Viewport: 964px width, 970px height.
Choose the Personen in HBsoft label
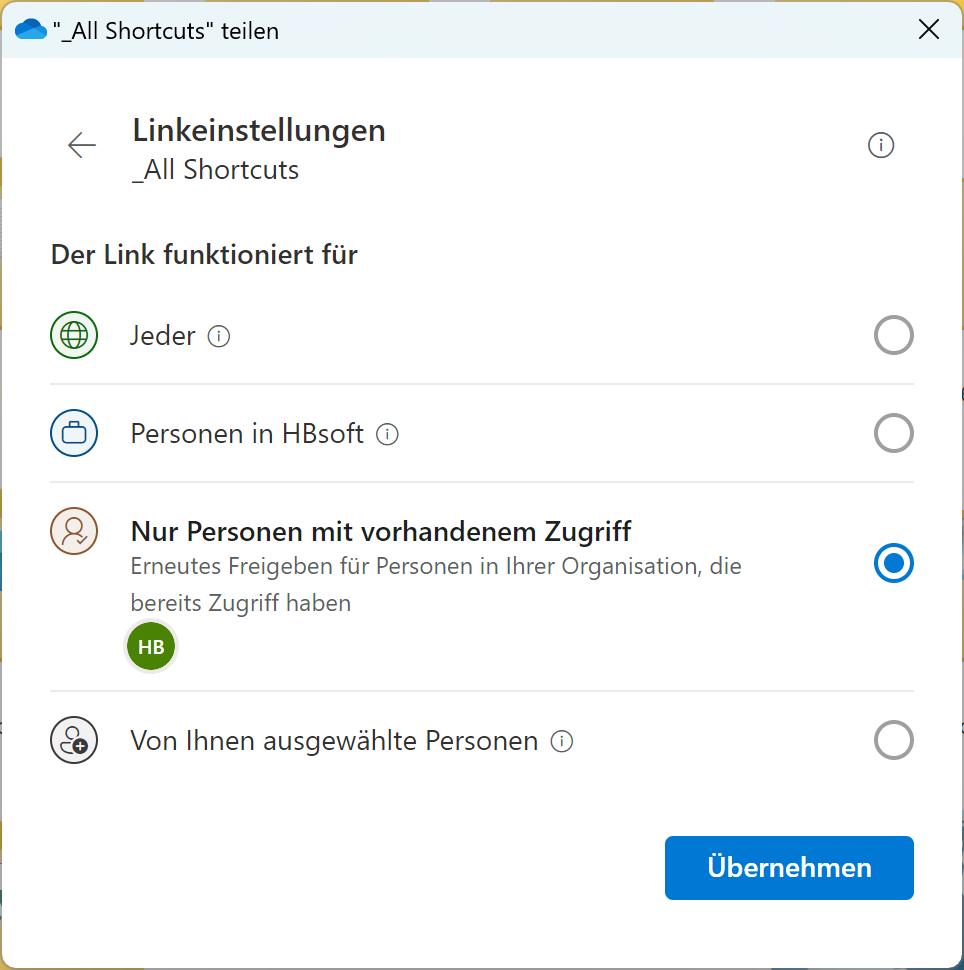click(247, 435)
